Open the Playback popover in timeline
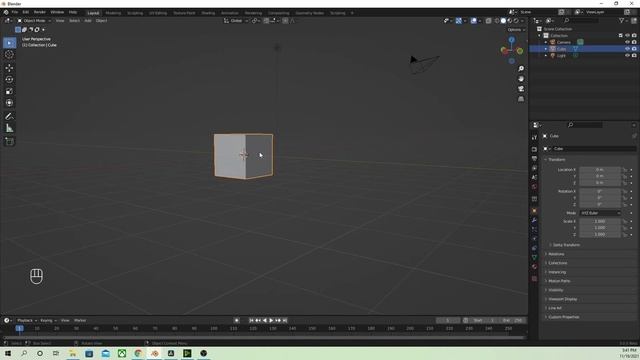This screenshot has width=640, height=360. 27,320
